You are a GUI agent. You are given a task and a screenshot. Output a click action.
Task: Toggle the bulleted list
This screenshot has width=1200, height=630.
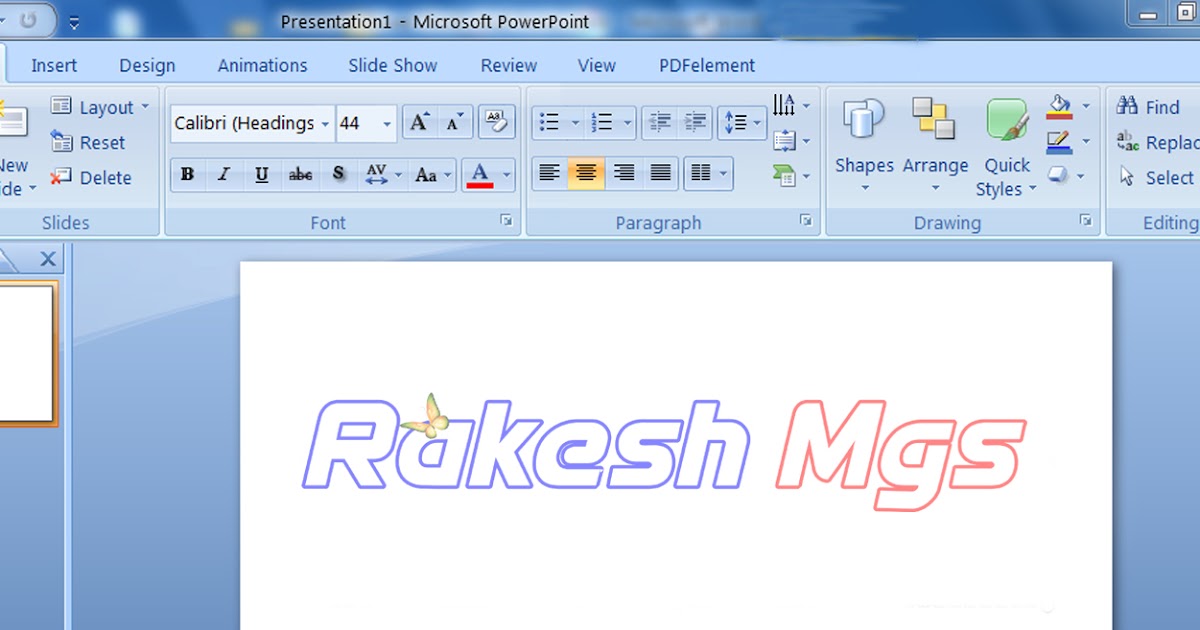pos(551,121)
